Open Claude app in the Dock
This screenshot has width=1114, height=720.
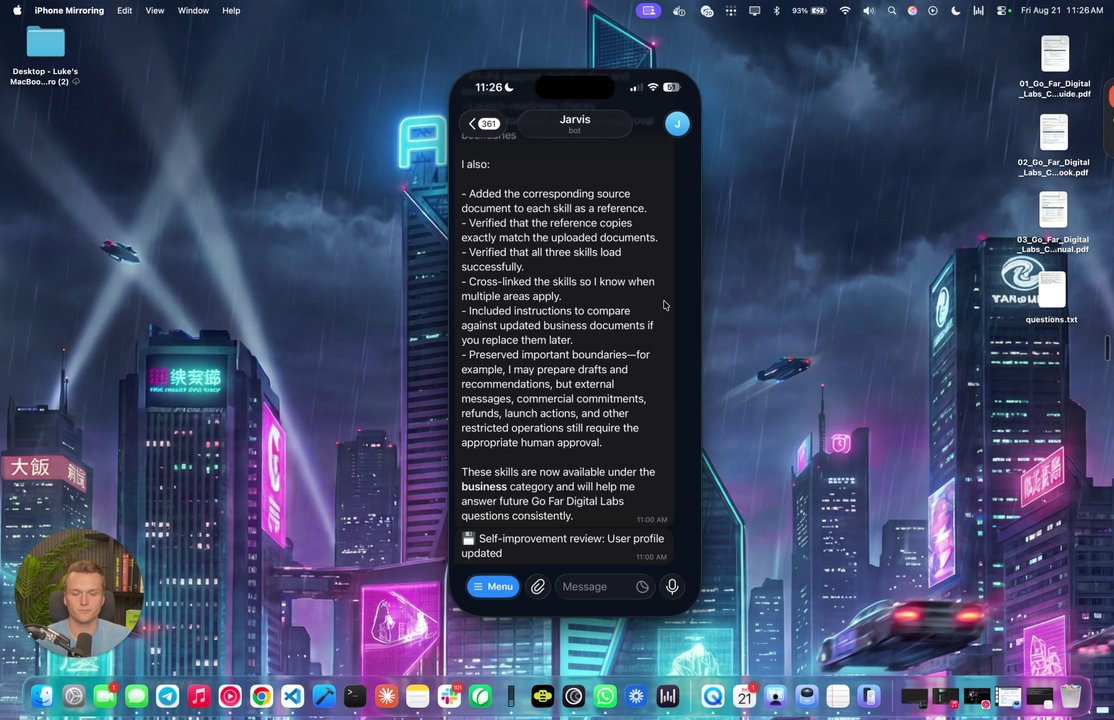coord(386,697)
